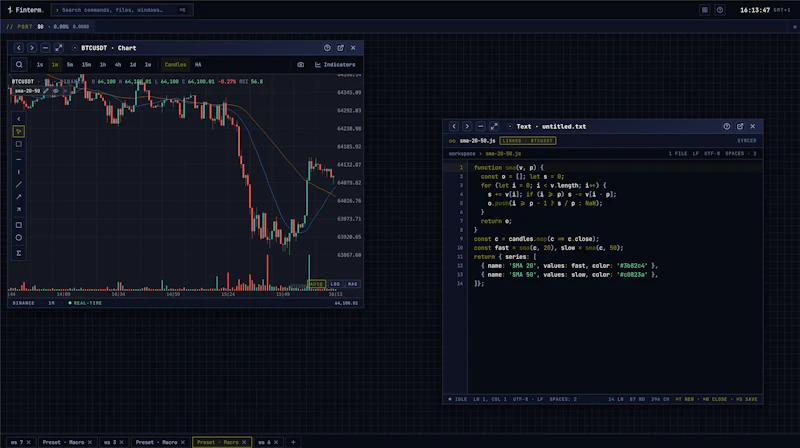Select the 1m timeframe highlighted in yellow

tap(55, 65)
